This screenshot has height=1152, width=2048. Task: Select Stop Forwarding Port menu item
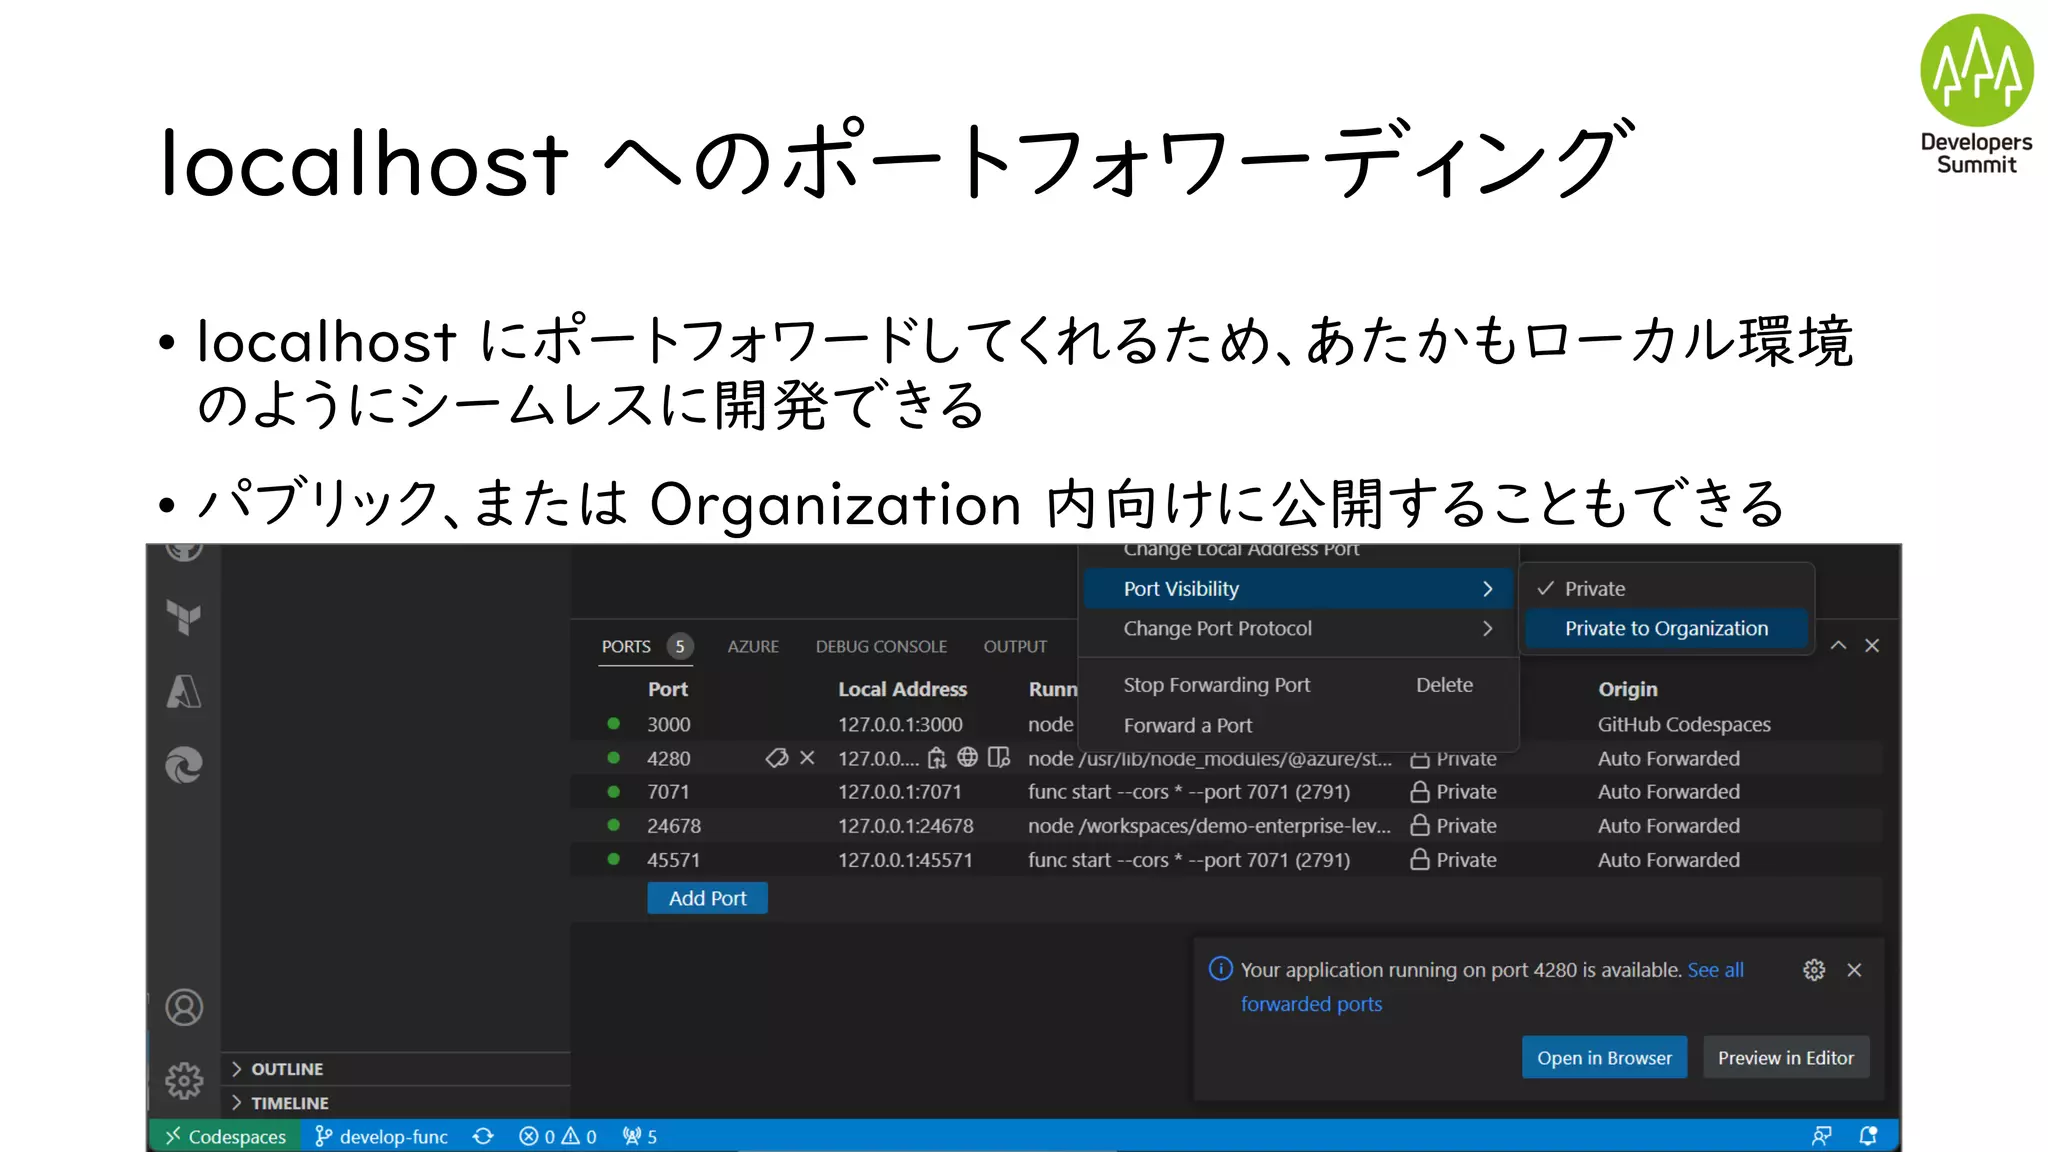[x=1297, y=685]
